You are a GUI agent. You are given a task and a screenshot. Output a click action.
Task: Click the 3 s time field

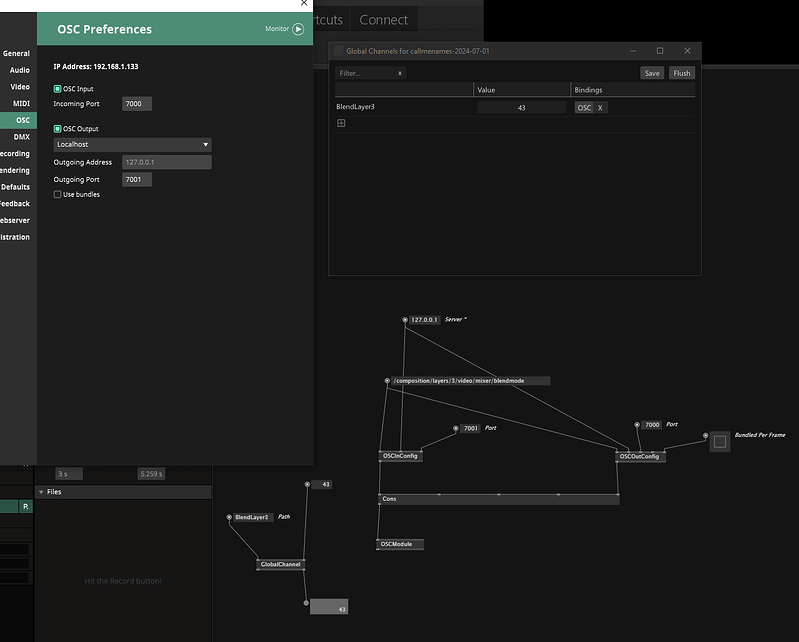click(x=69, y=474)
